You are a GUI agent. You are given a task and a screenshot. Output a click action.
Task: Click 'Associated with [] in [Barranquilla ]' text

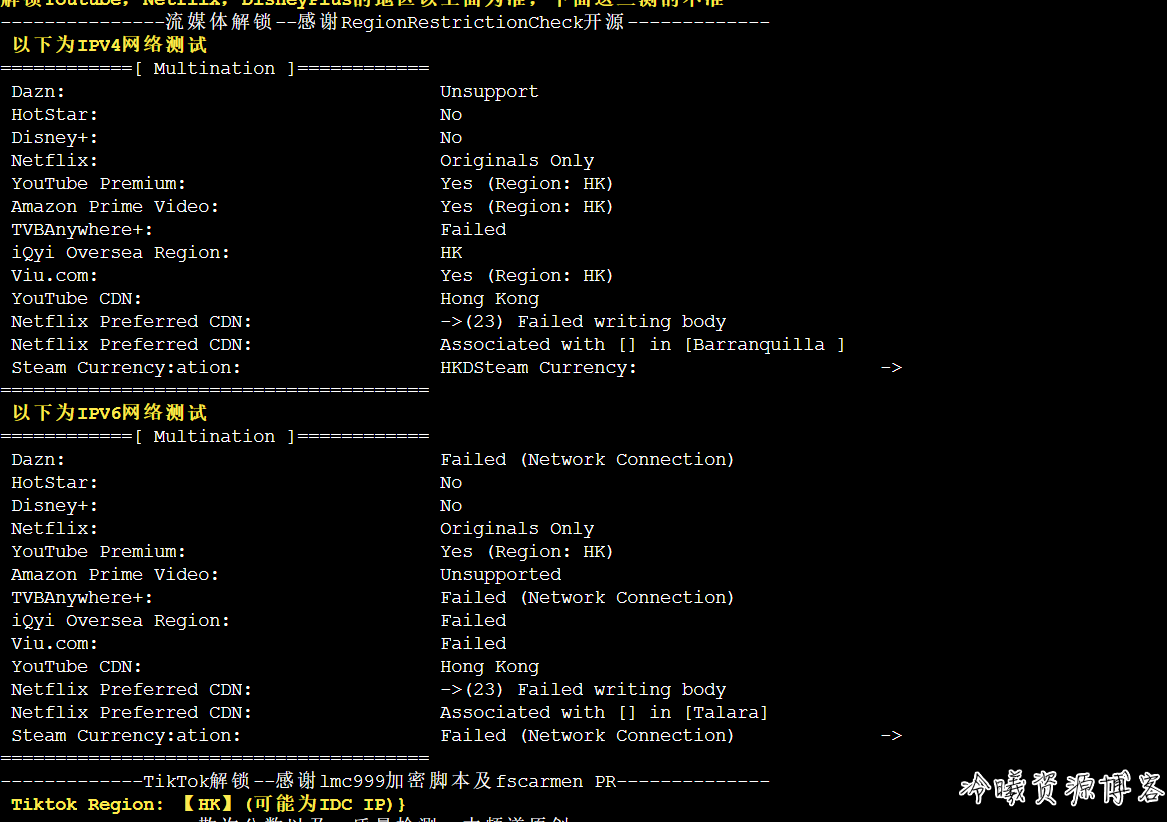[x=642, y=345]
